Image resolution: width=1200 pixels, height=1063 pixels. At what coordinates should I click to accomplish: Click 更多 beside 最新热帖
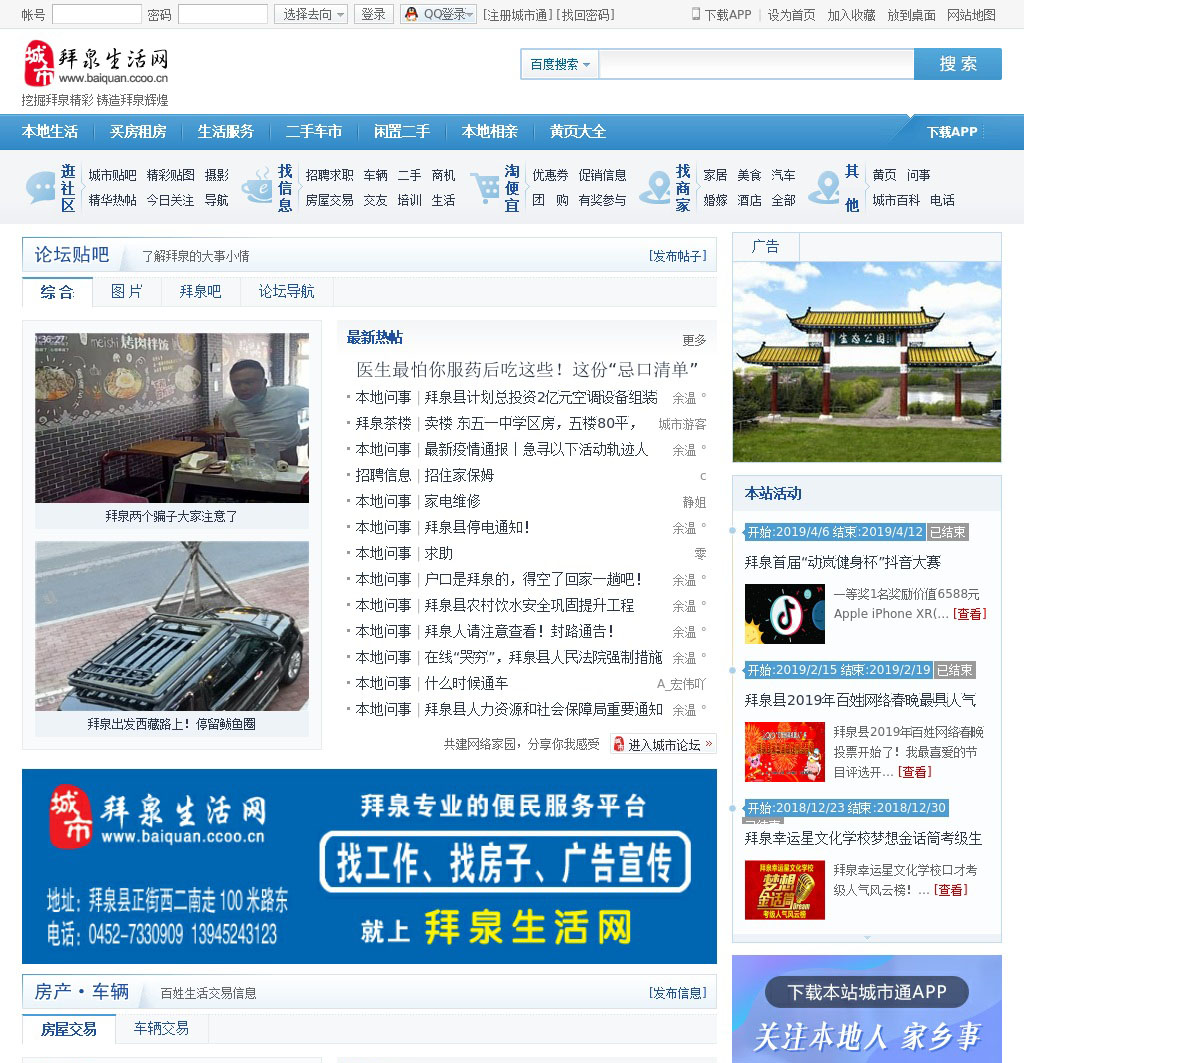694,340
